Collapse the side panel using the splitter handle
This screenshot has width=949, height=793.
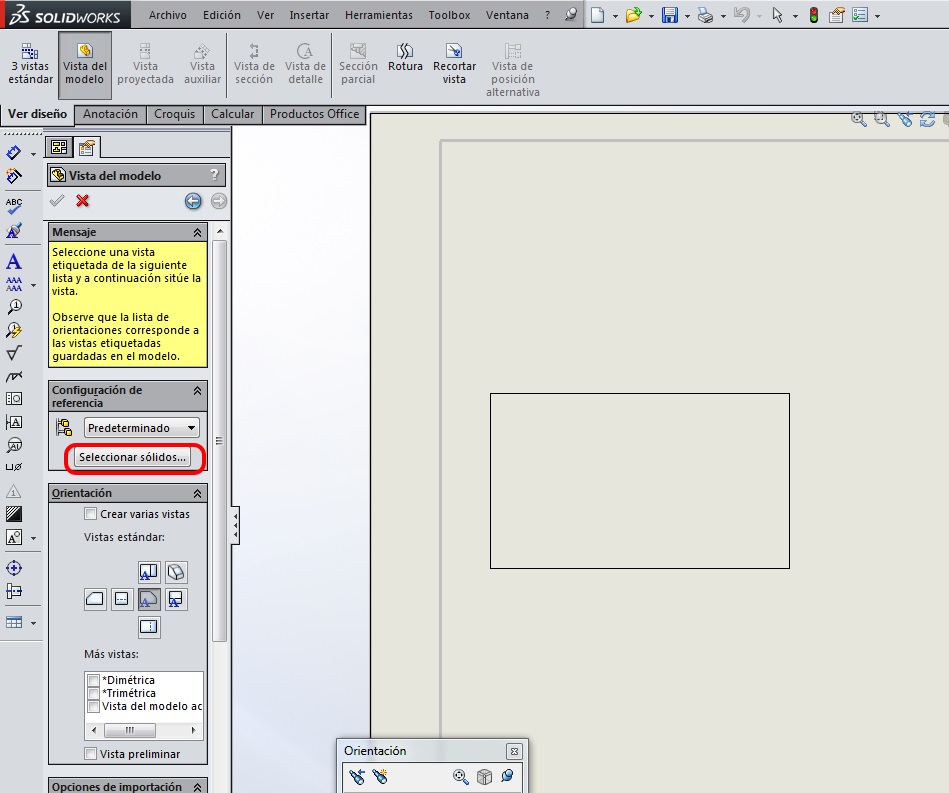[235, 525]
